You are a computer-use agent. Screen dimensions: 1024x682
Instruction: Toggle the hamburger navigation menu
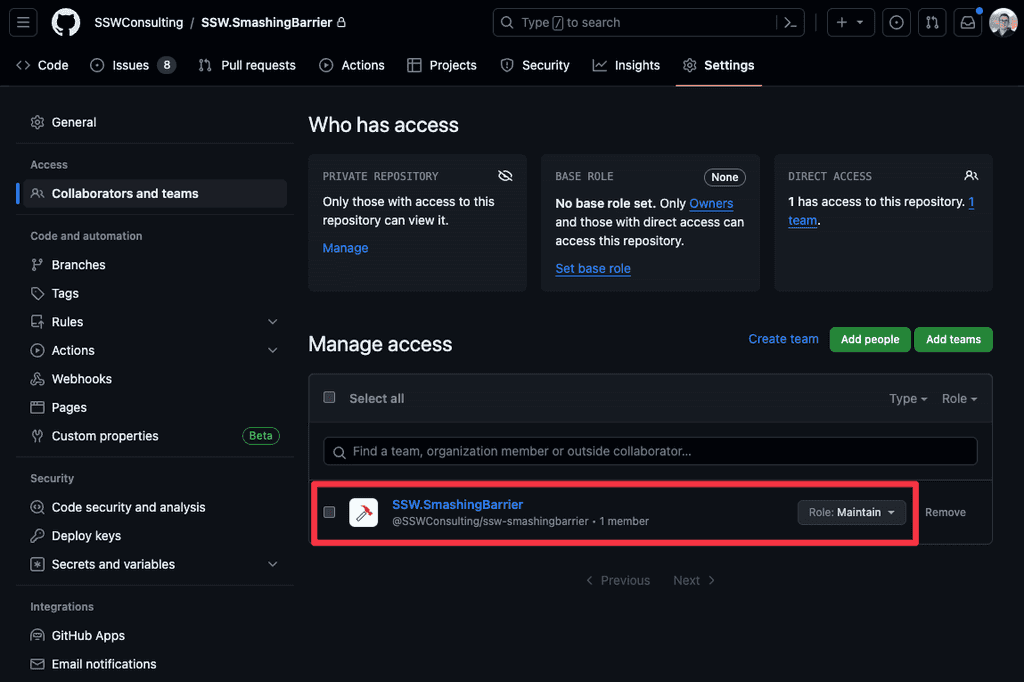point(22,22)
